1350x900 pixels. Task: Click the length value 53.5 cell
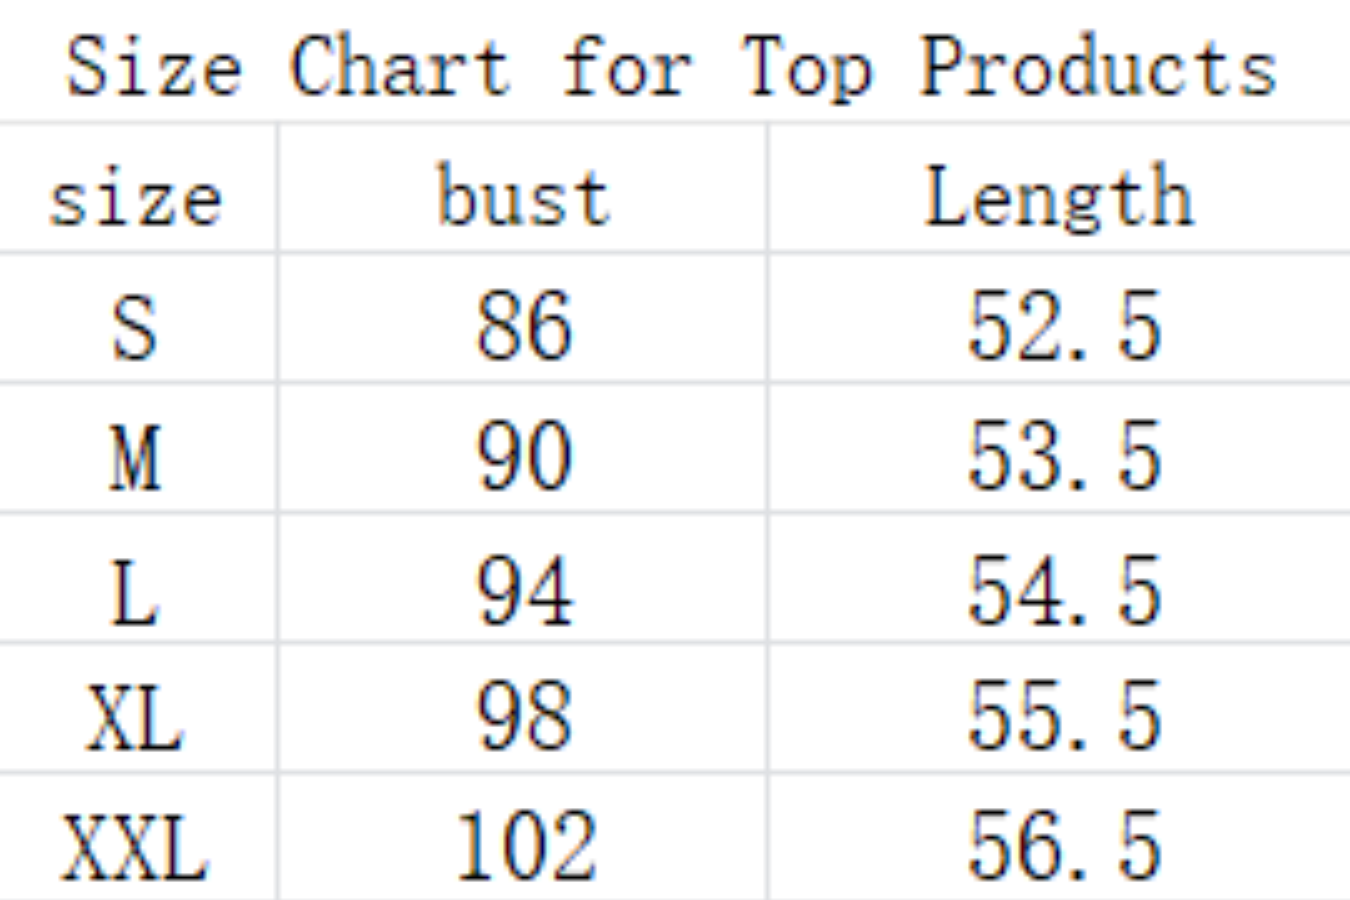click(x=1063, y=456)
